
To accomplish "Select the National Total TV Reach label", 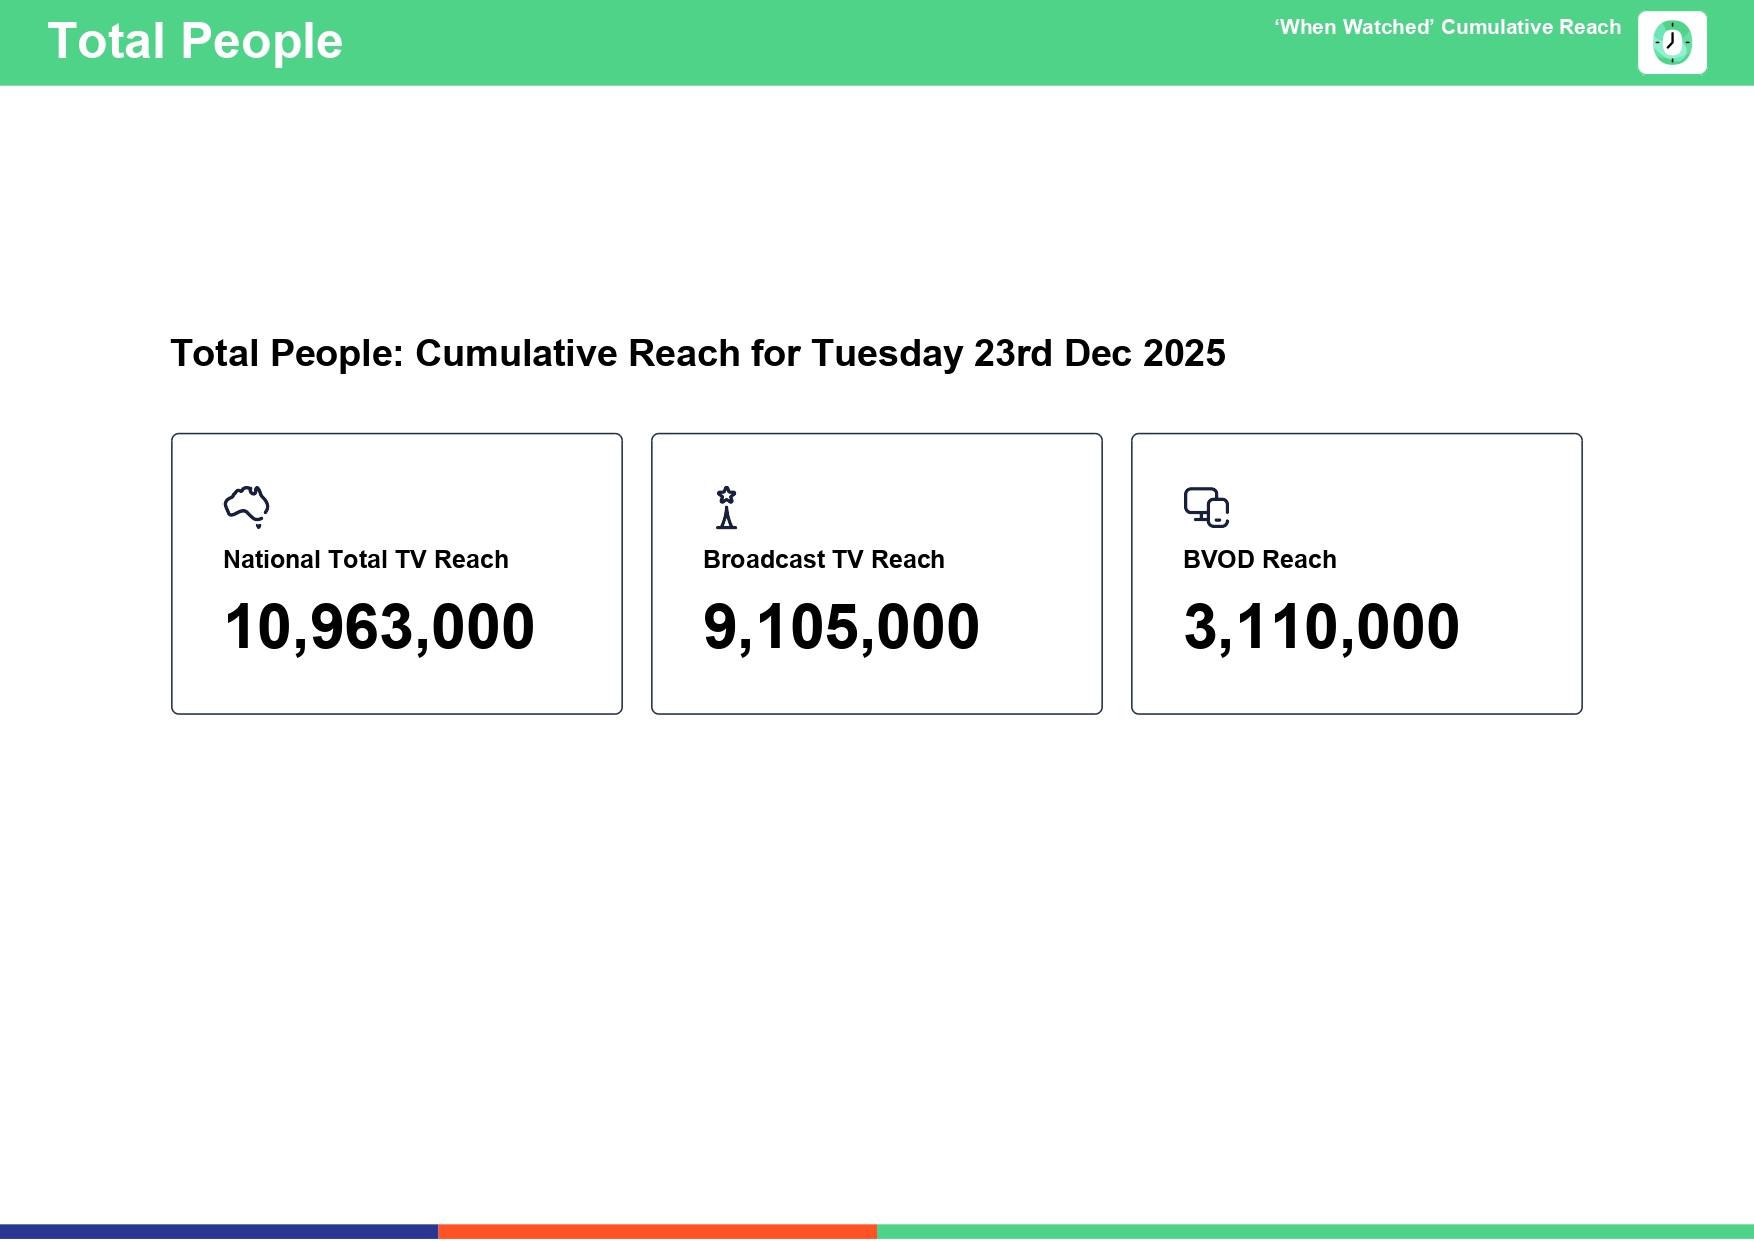I will [x=366, y=560].
